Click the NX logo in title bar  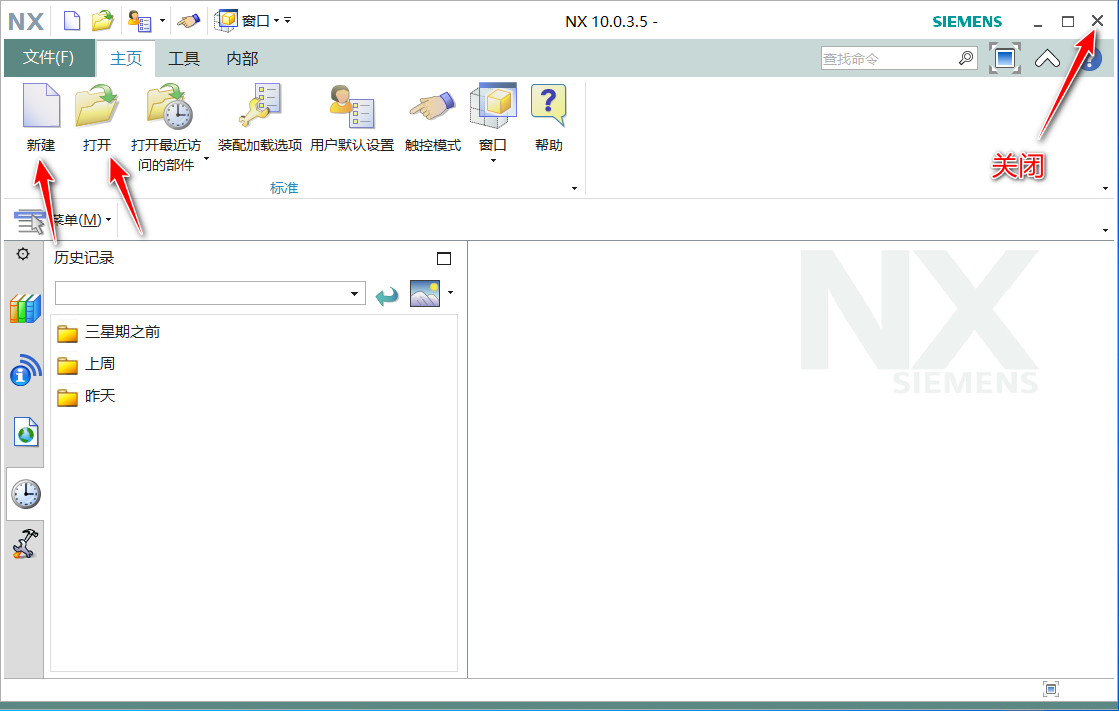[26, 21]
